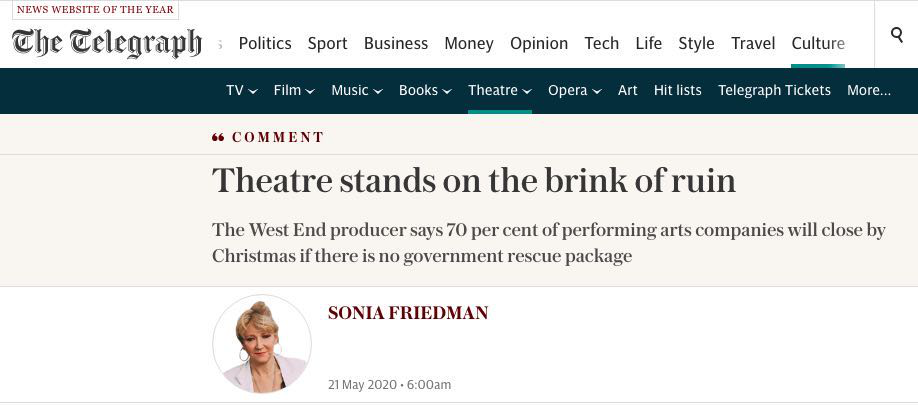Screen dimensions: 918x405
Task: Open the More... menu
Action: tap(869, 90)
